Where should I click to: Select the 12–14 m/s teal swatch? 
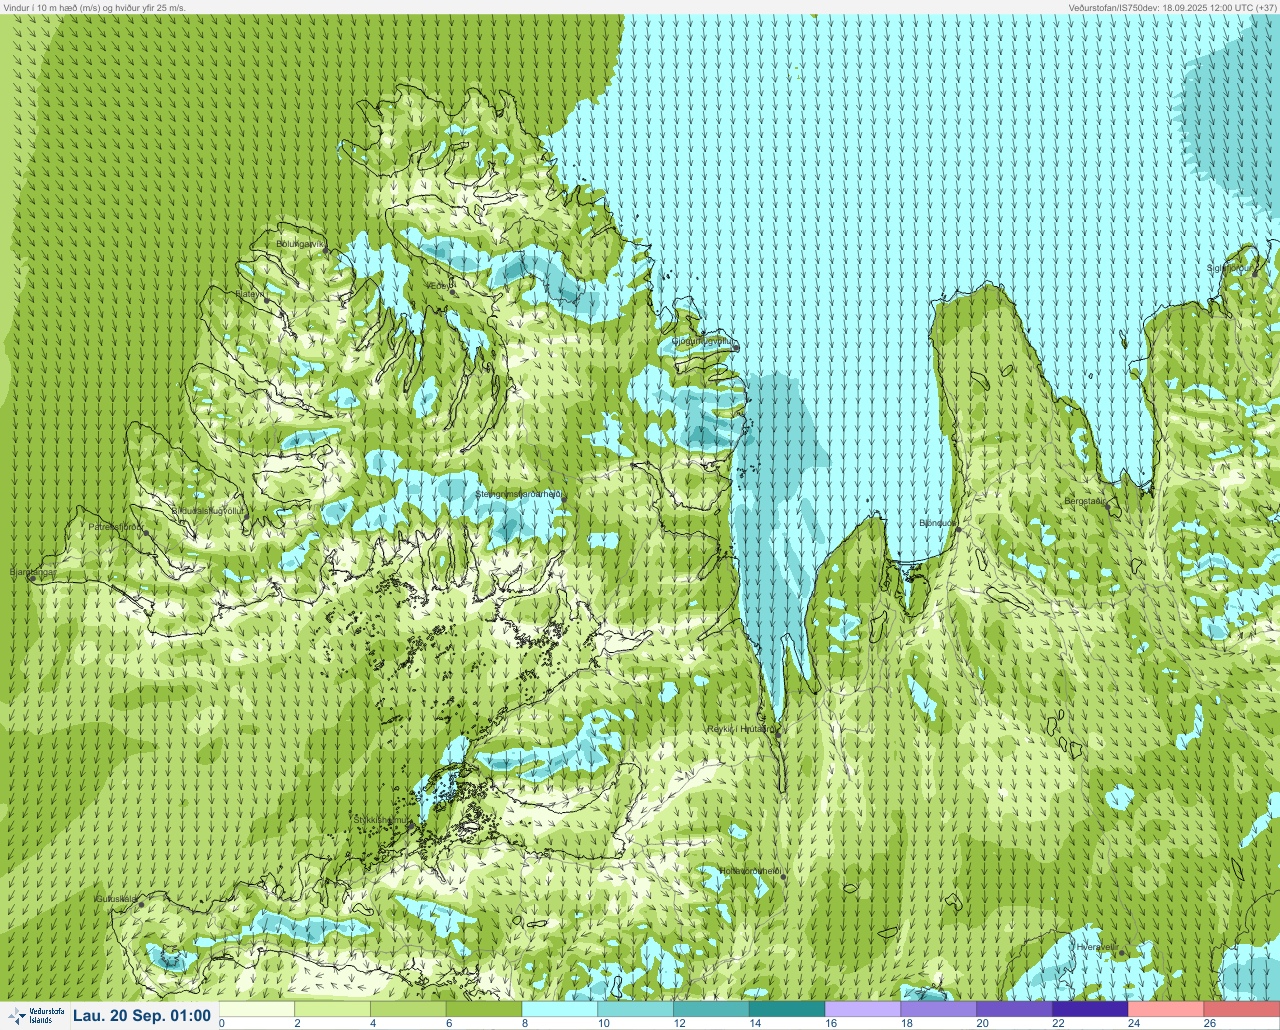[x=712, y=1009]
